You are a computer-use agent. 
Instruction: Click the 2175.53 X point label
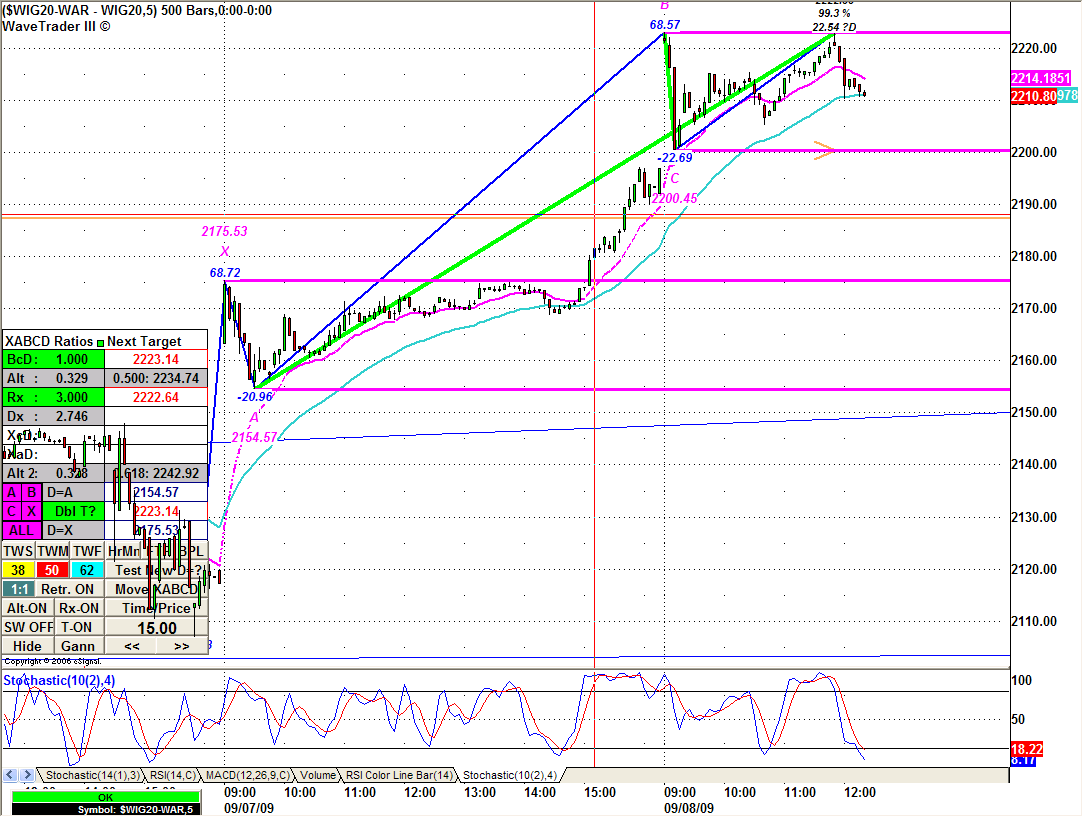pyautogui.click(x=224, y=231)
